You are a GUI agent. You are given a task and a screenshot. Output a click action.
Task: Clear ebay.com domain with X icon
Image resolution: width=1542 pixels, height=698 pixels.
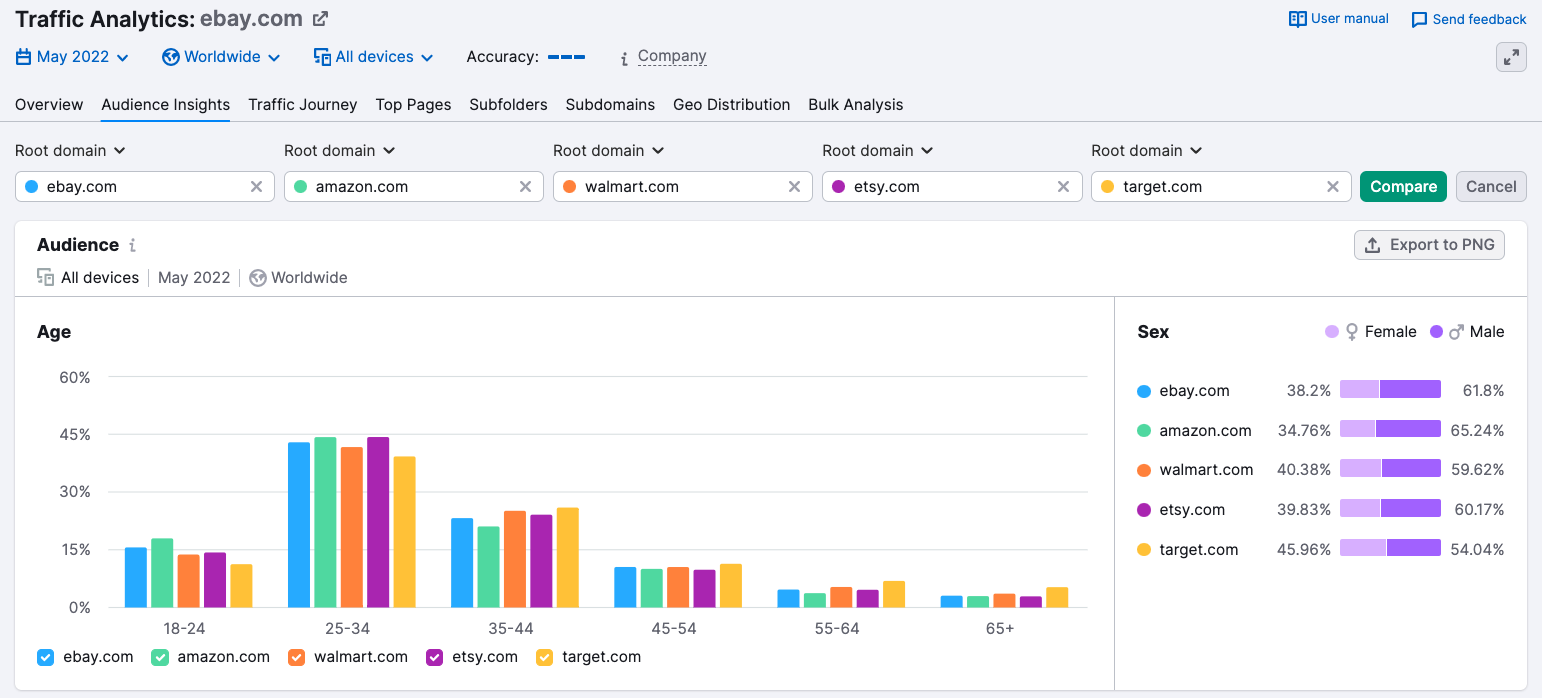point(256,187)
